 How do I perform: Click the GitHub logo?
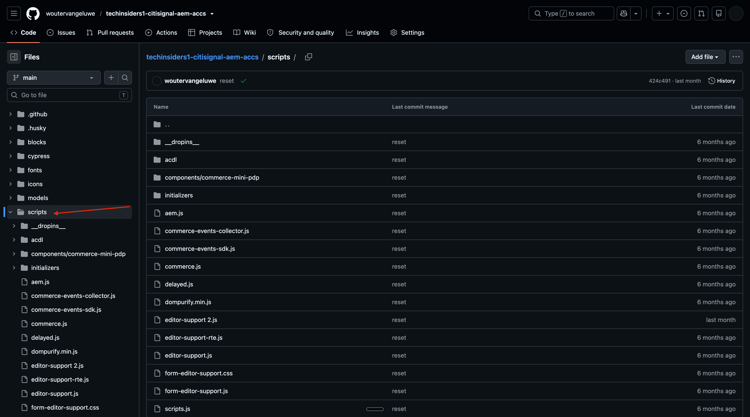coord(33,13)
